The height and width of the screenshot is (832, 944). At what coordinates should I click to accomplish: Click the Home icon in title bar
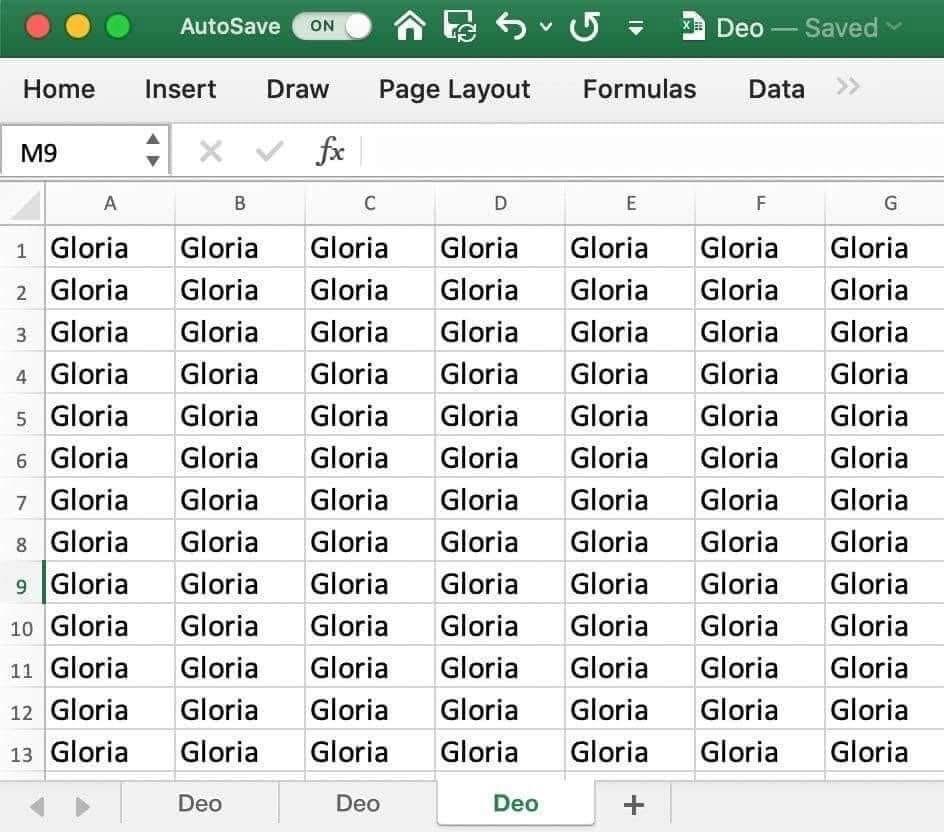pyautogui.click(x=409, y=26)
